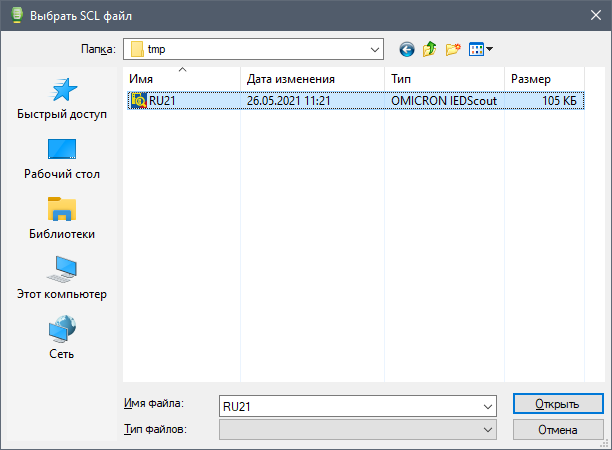Open the View menu icon
The width and height of the screenshot is (612, 450).
coord(481,49)
